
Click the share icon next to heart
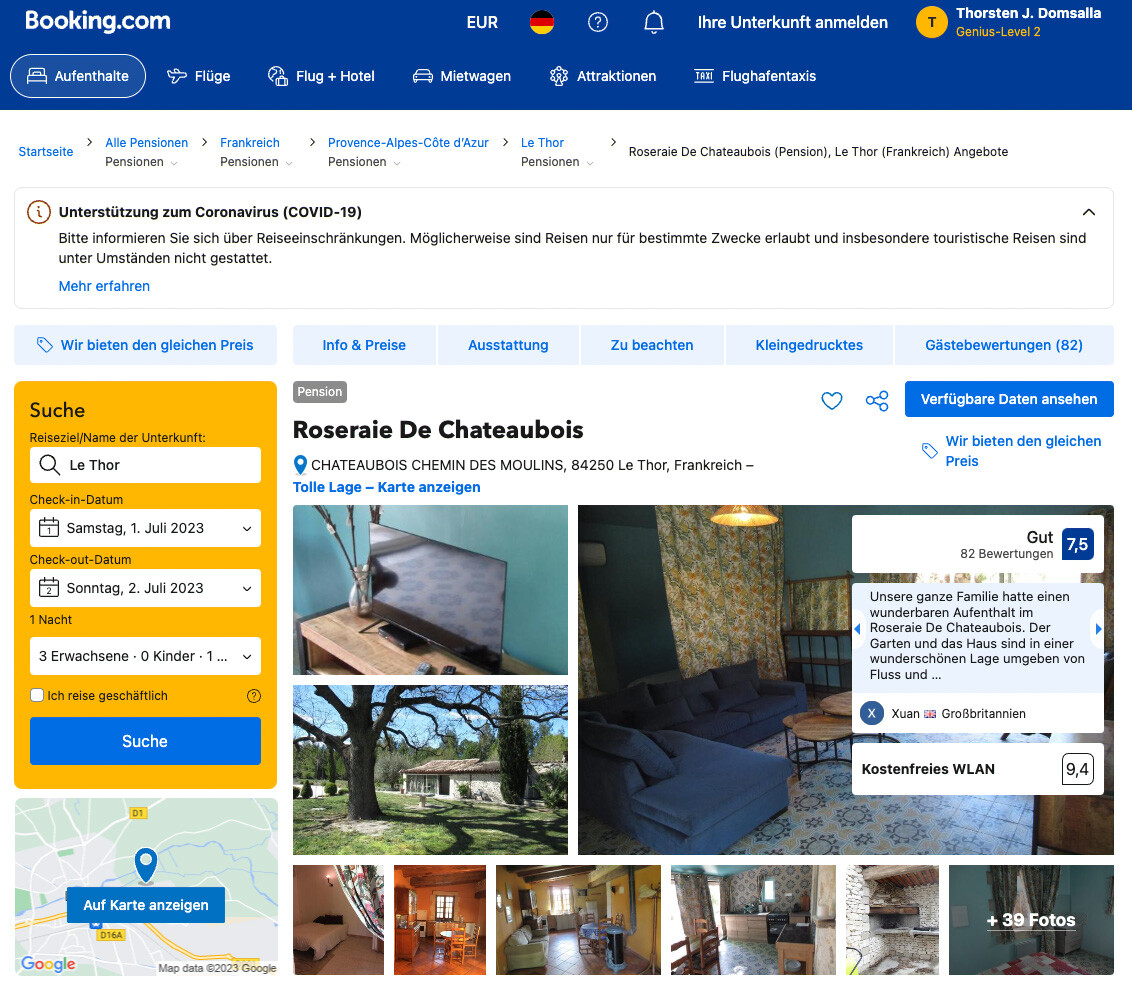coord(877,401)
